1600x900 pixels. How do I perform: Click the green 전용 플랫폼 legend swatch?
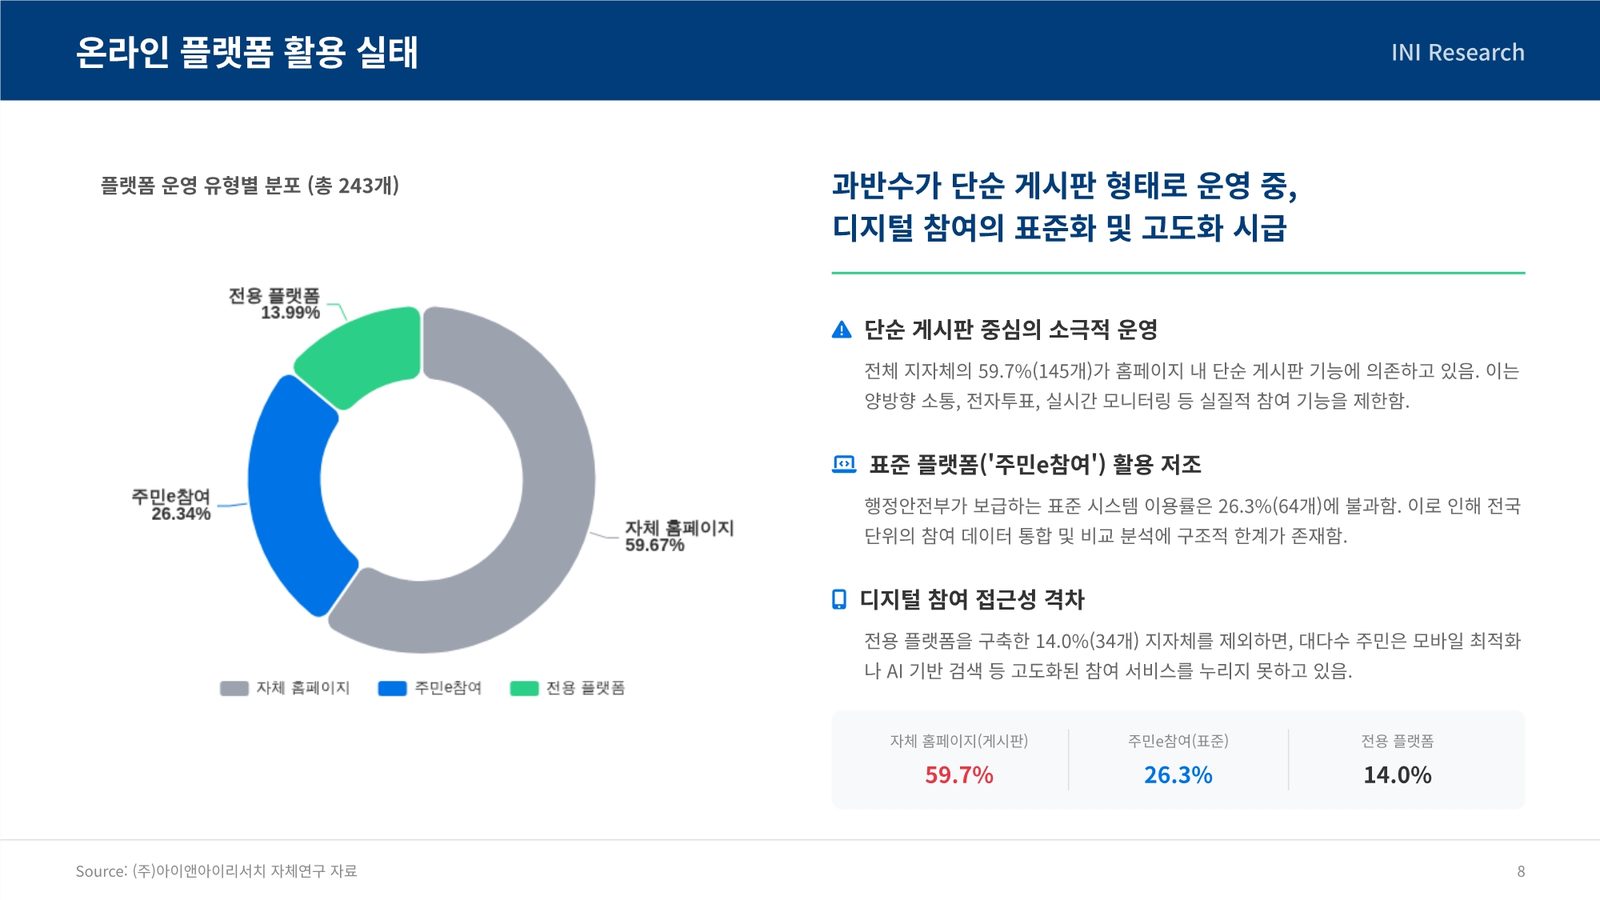point(524,688)
